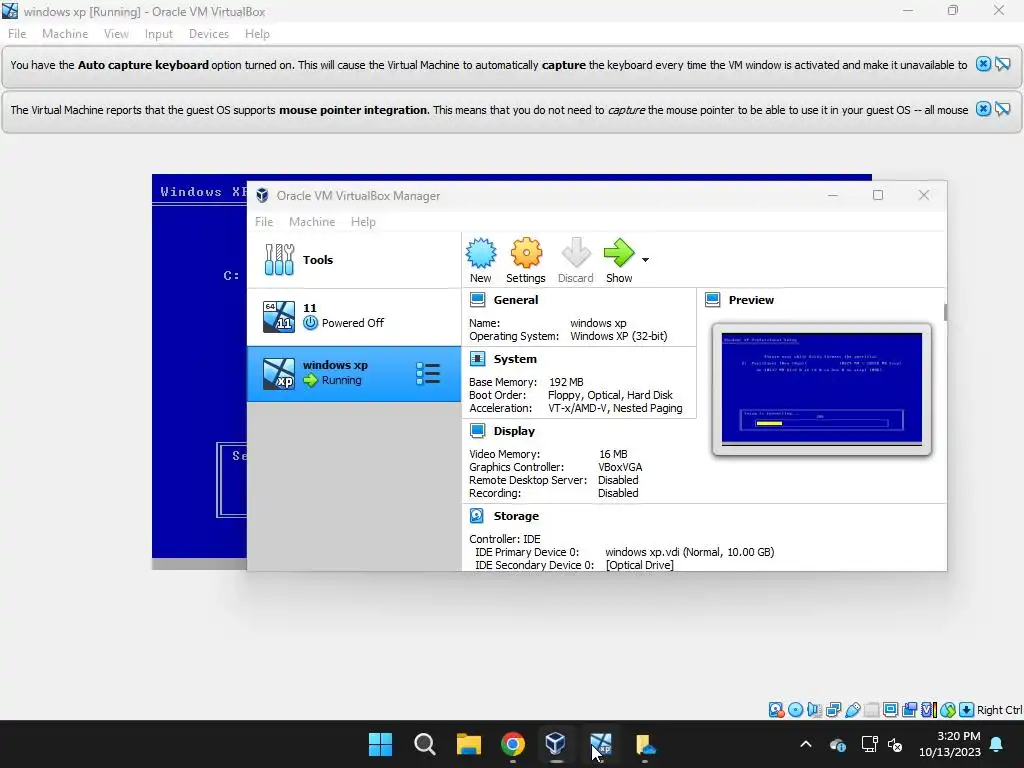The height and width of the screenshot is (768, 1024).
Task: Click the Storage section header
Action: pyautogui.click(x=516, y=516)
